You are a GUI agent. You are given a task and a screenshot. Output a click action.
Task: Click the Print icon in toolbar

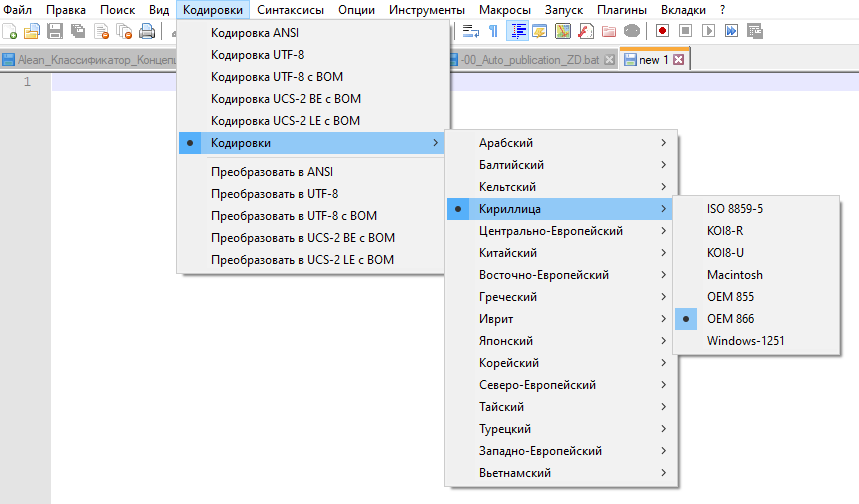(x=147, y=31)
